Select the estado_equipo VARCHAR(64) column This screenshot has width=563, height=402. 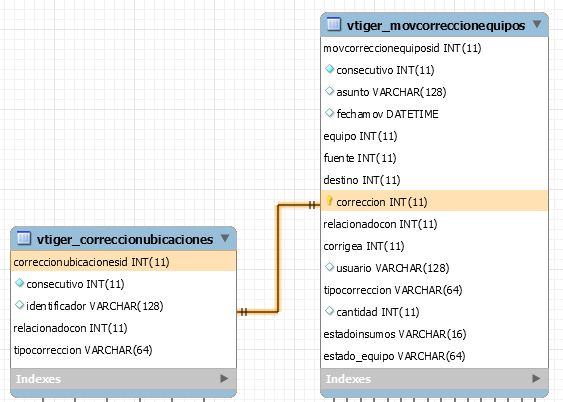pyautogui.click(x=434, y=356)
